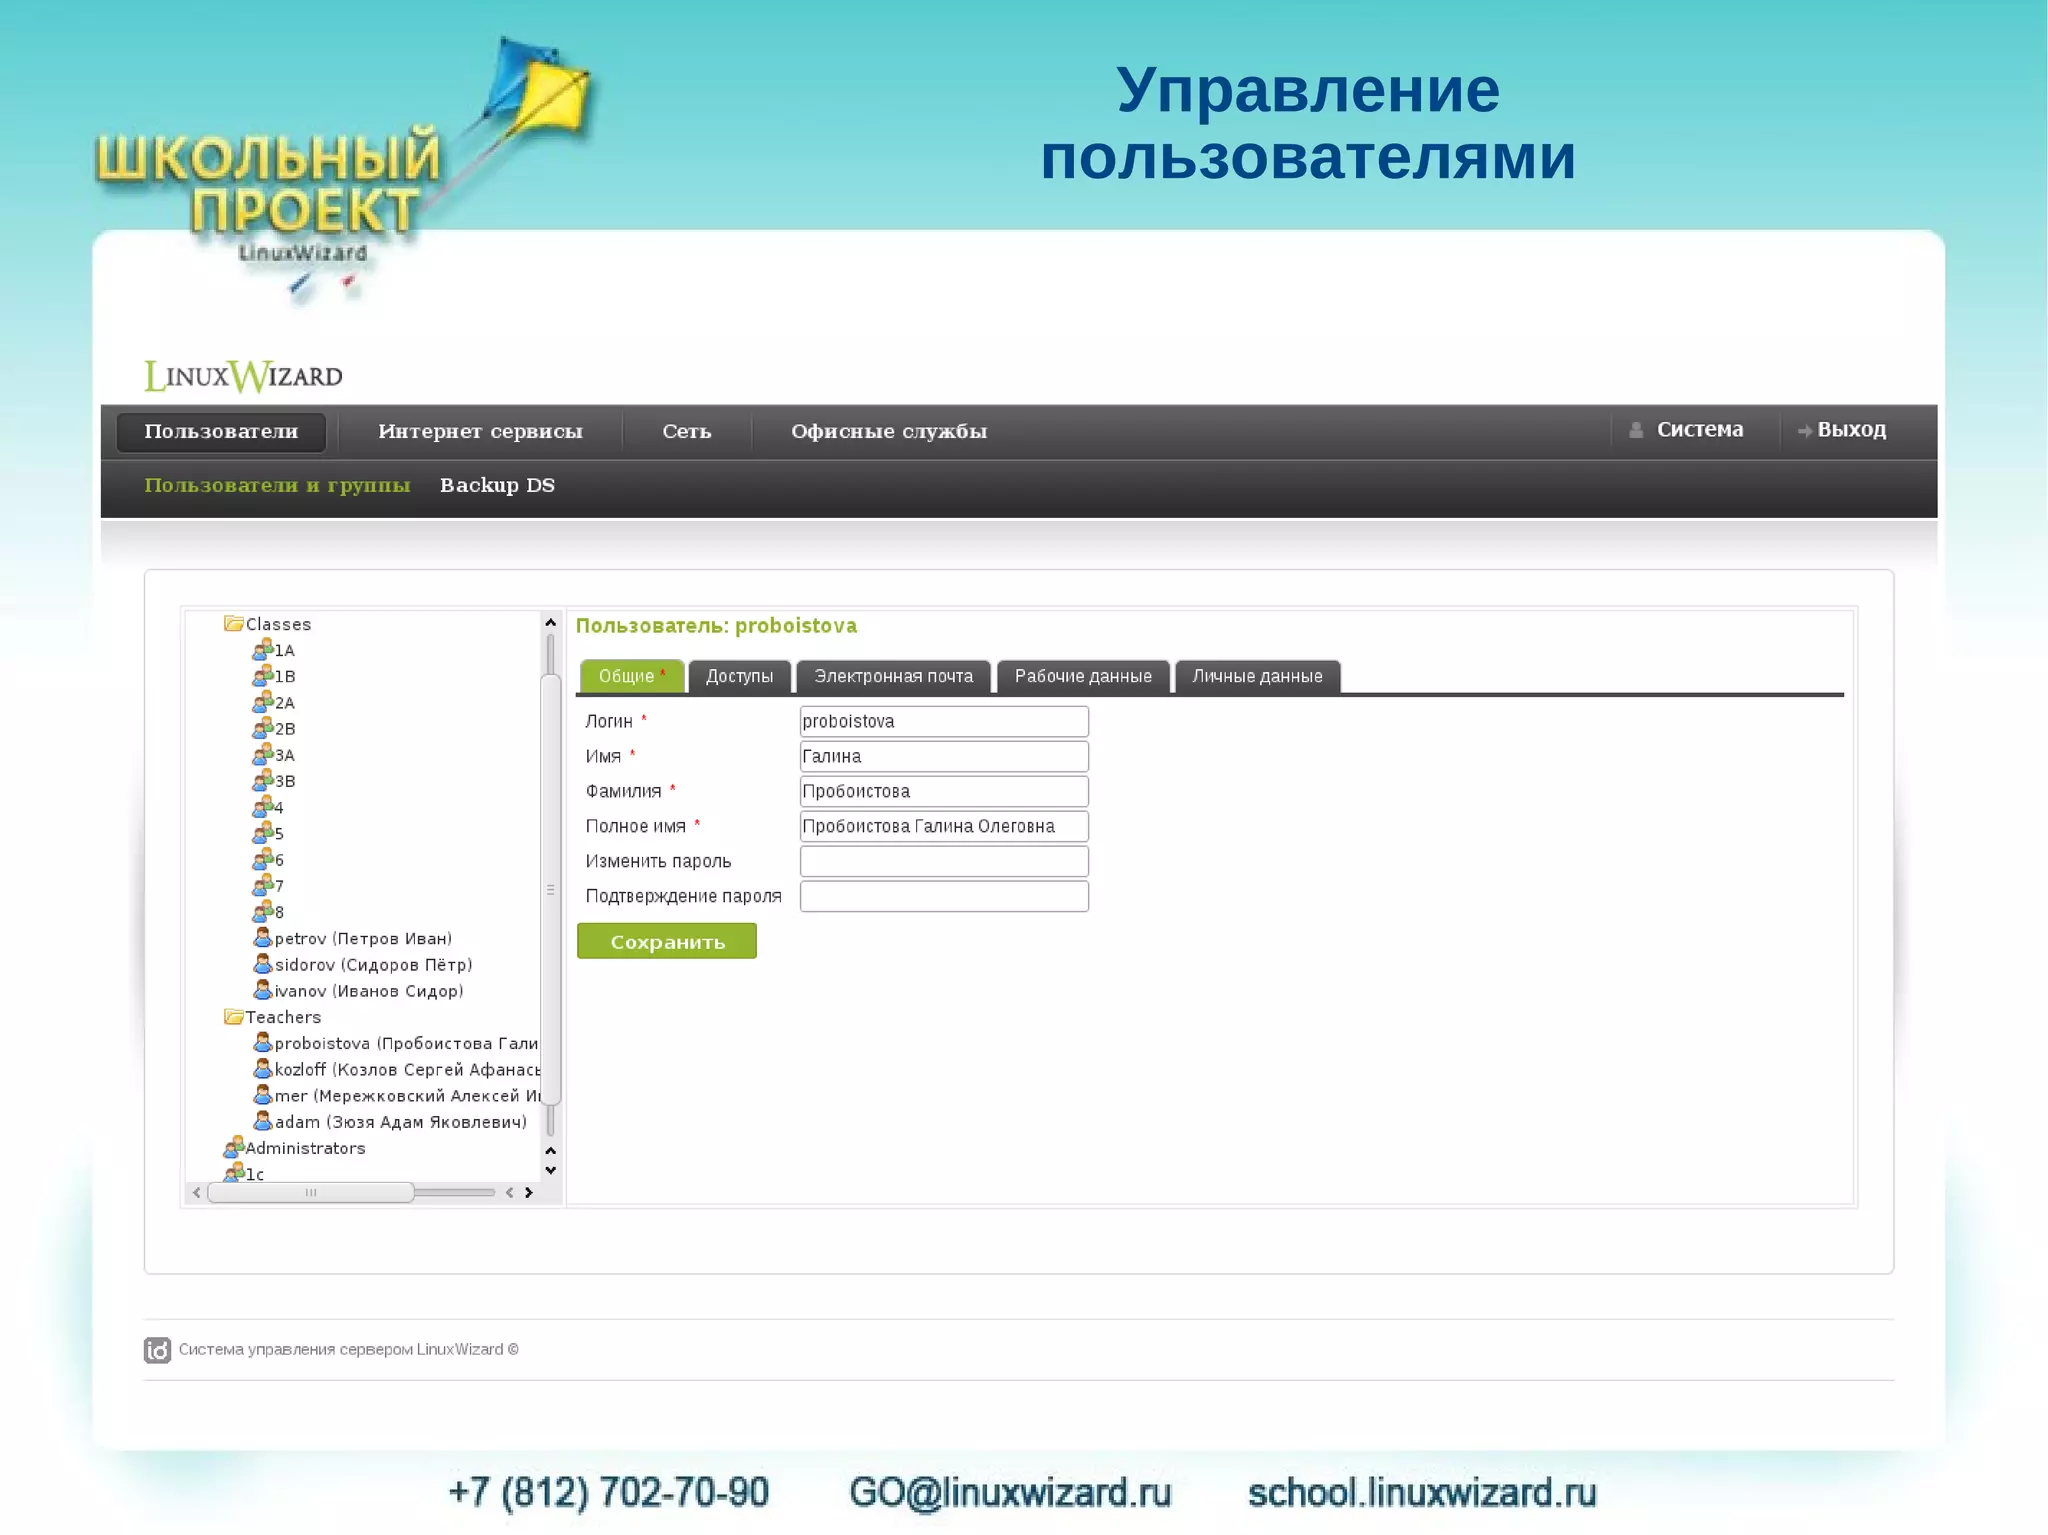Click user icon next to proboistova

(263, 1043)
